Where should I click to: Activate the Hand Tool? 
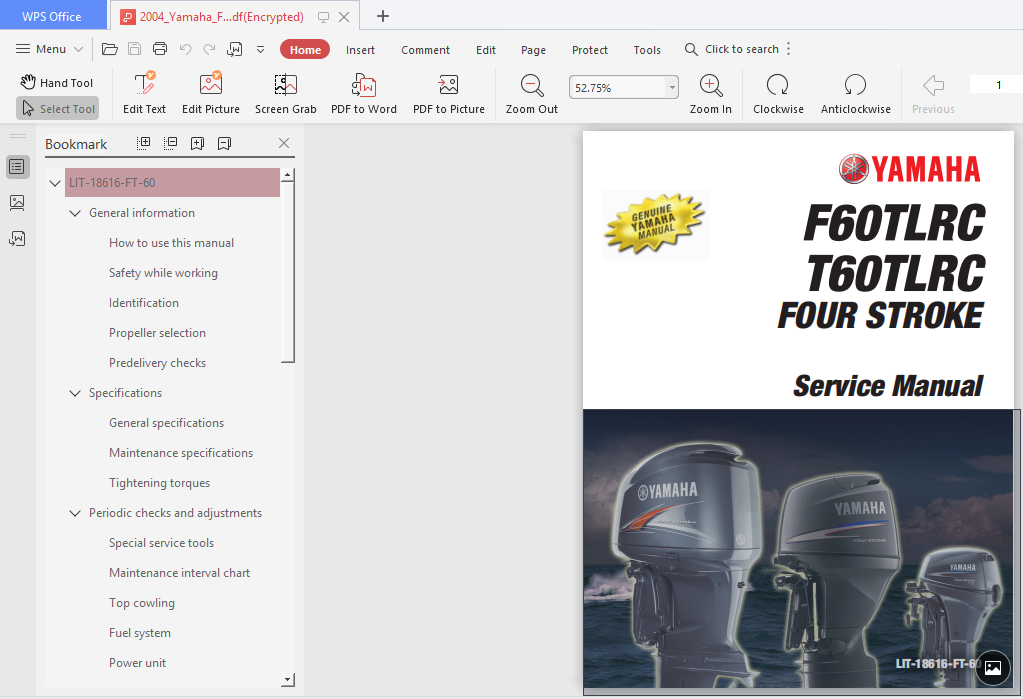[57, 82]
